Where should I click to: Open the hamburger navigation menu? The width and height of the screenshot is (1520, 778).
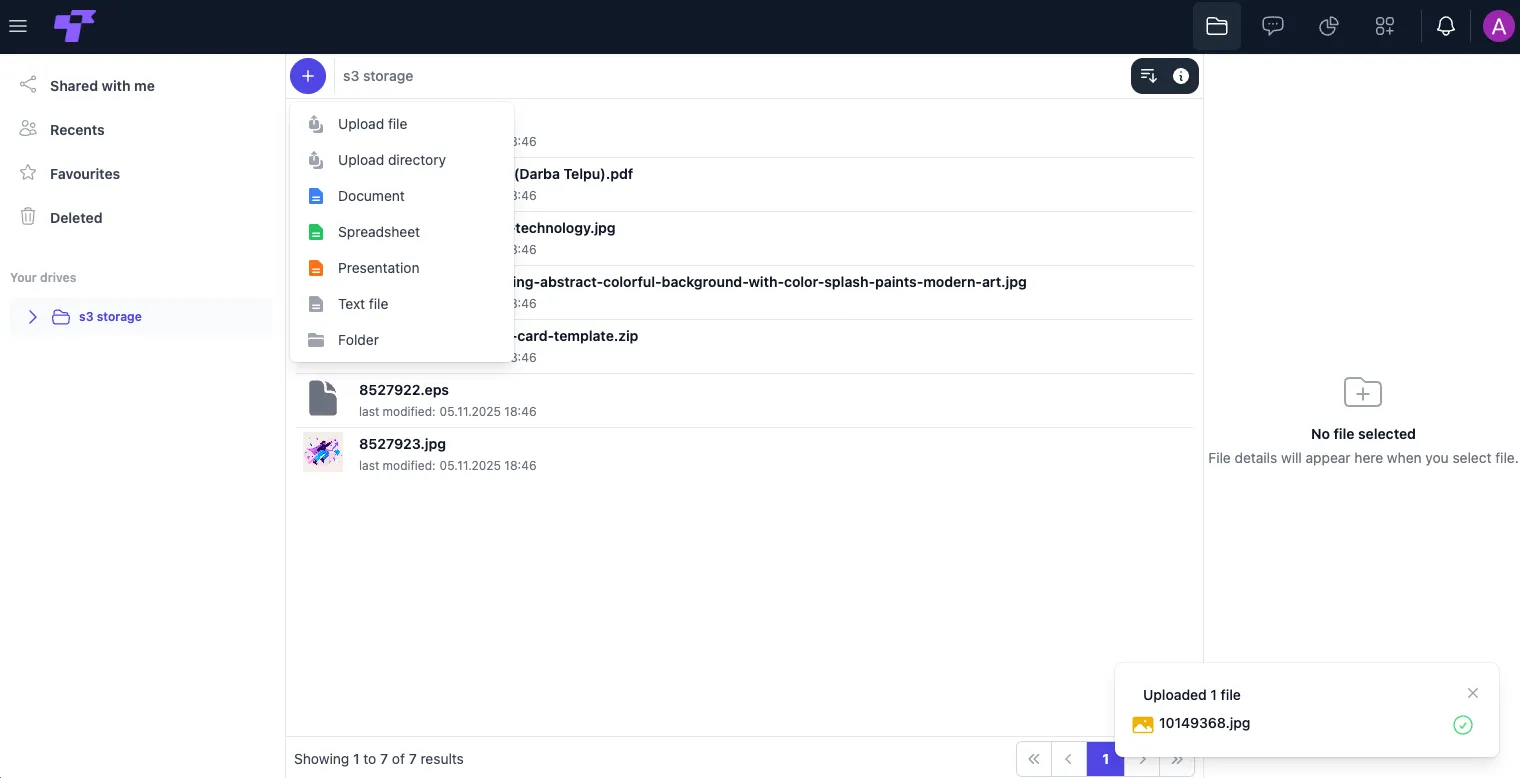[17, 27]
